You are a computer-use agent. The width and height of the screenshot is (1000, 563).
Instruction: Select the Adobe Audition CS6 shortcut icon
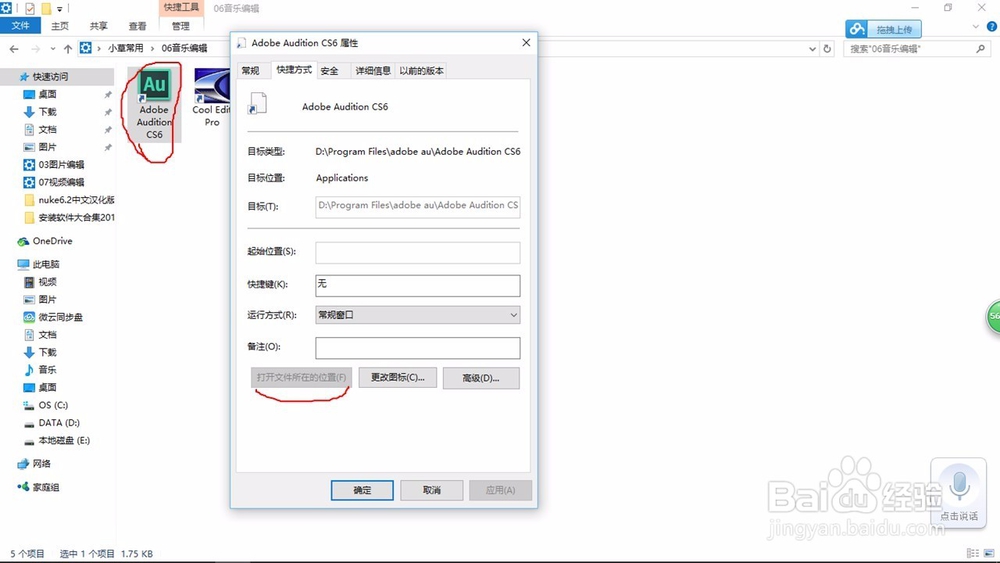point(154,105)
